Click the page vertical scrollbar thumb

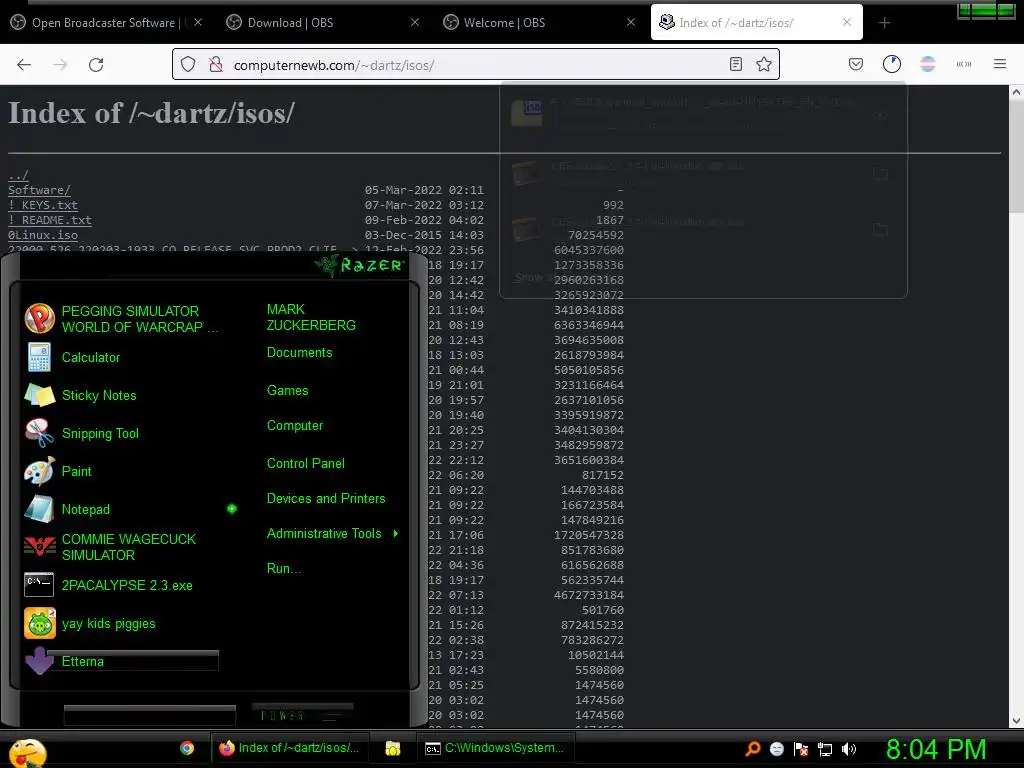1016,157
